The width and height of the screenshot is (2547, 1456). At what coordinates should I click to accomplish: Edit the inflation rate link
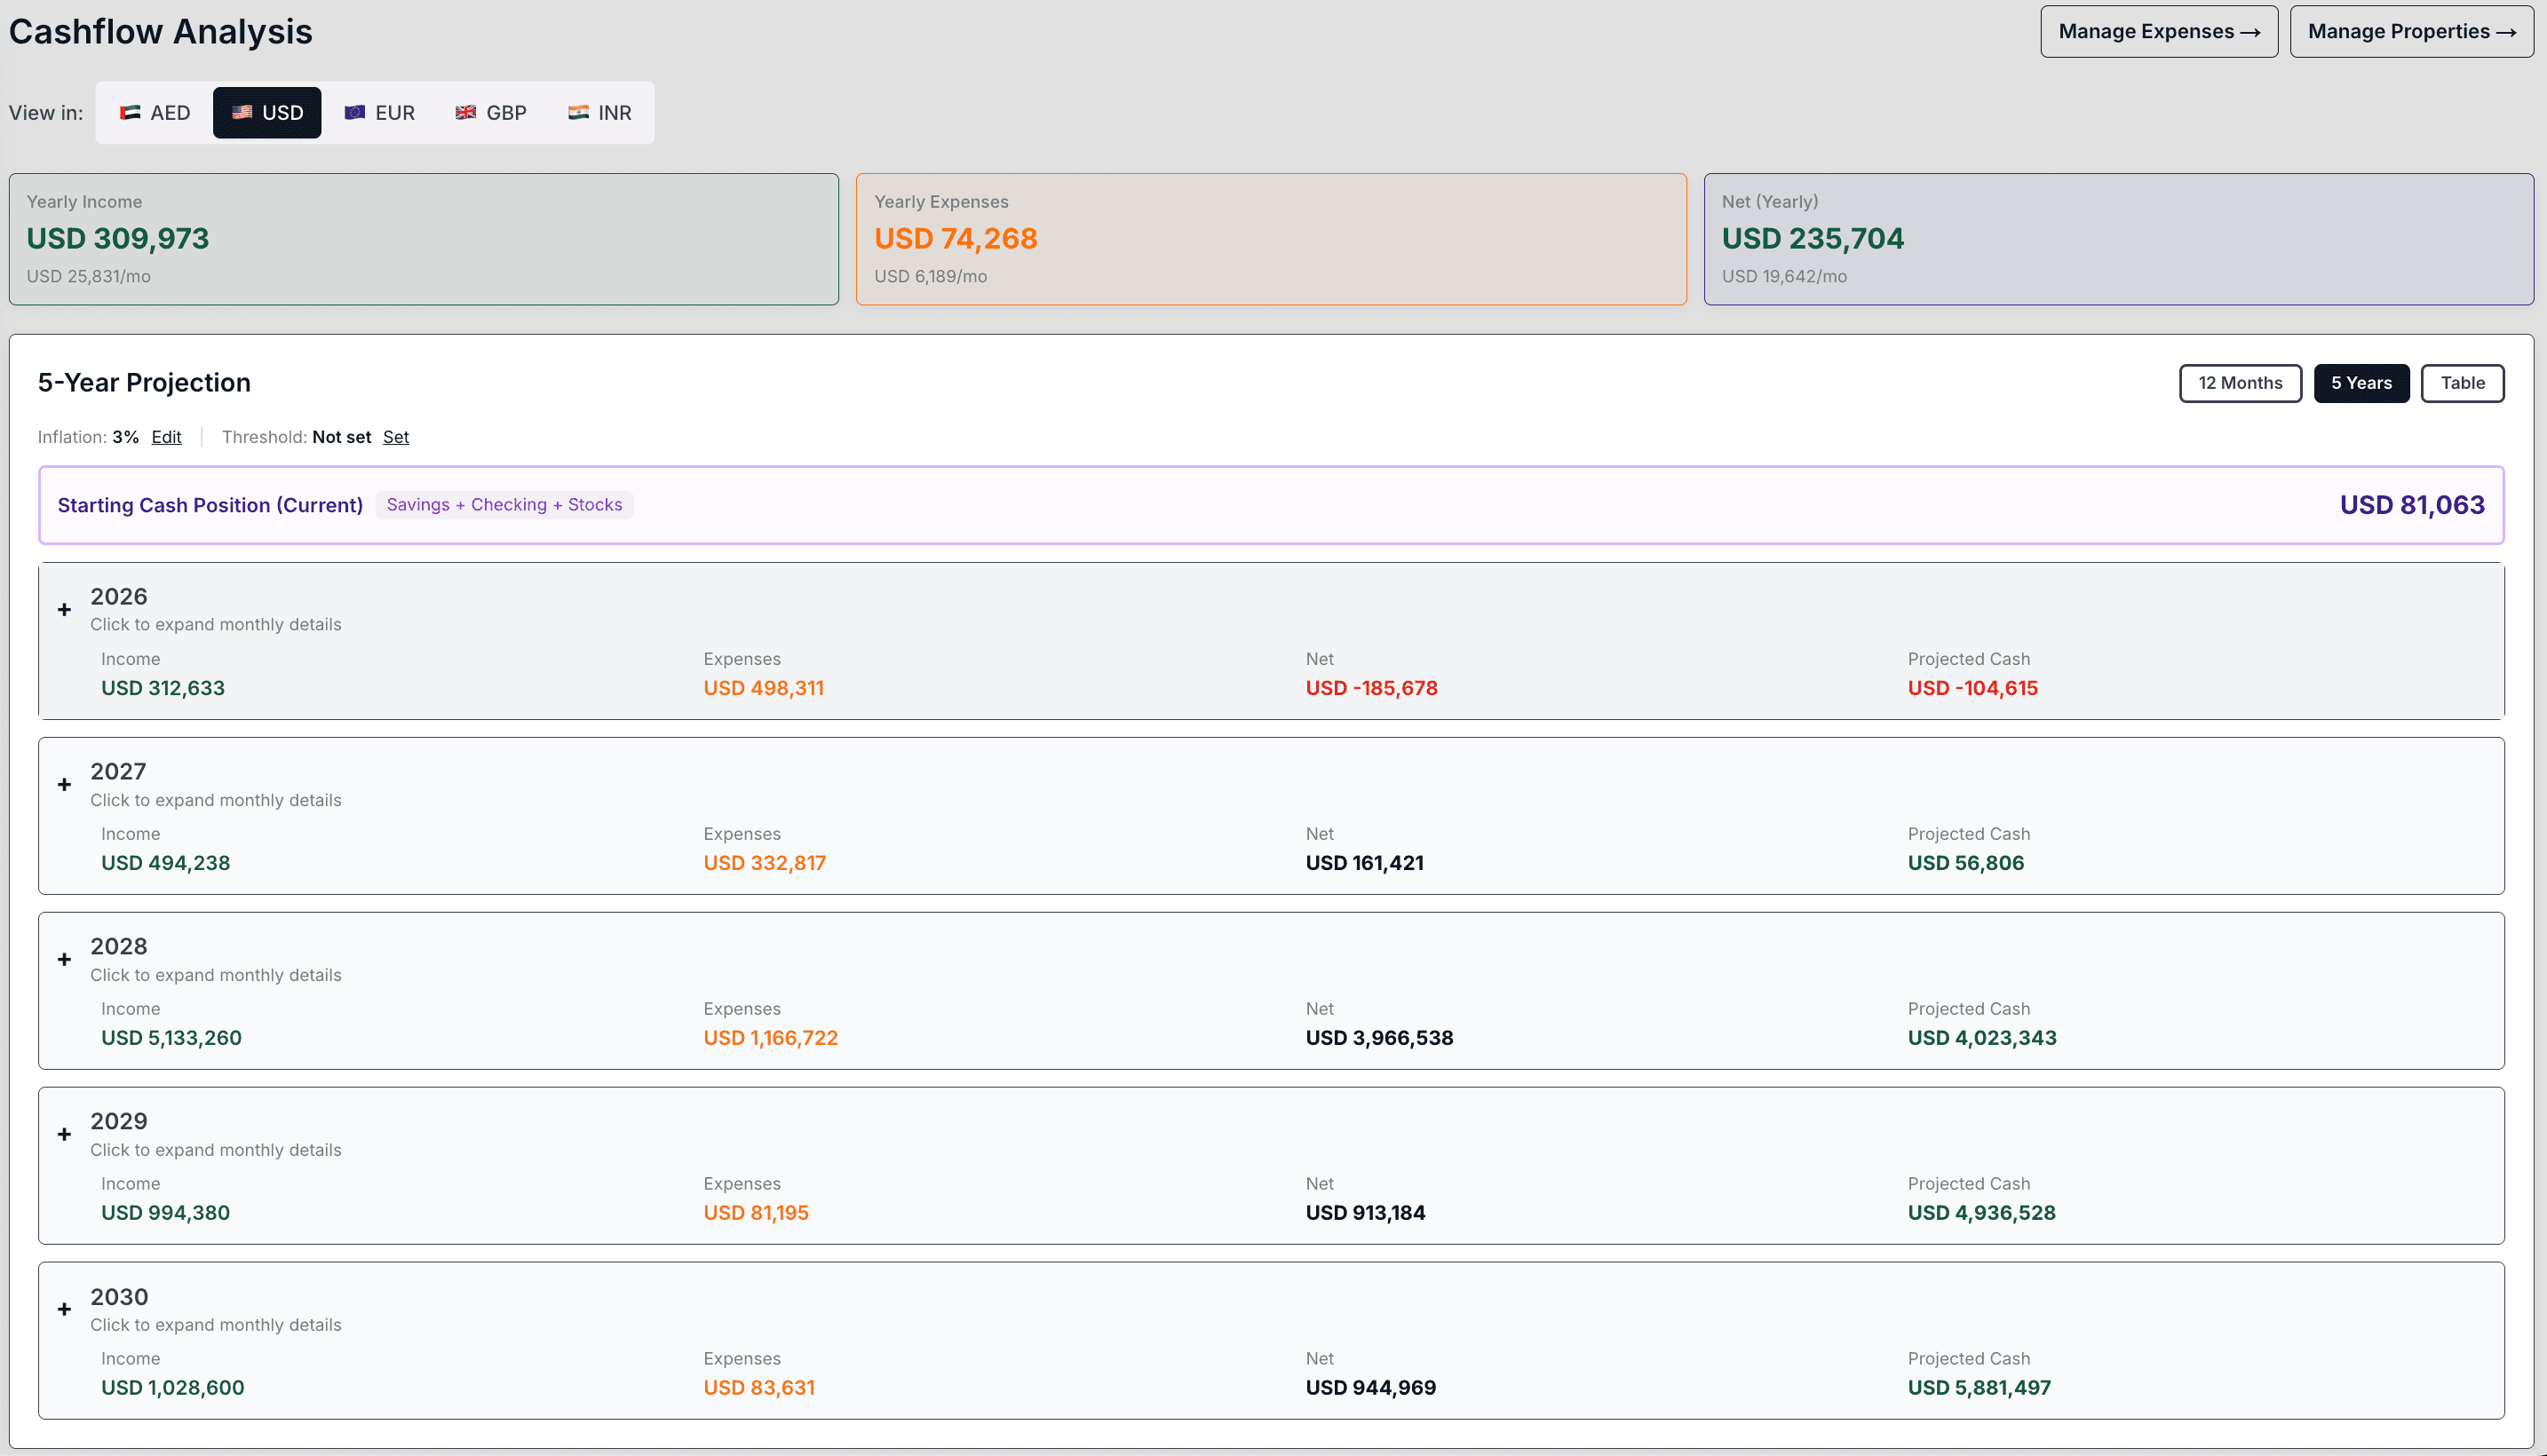(166, 437)
